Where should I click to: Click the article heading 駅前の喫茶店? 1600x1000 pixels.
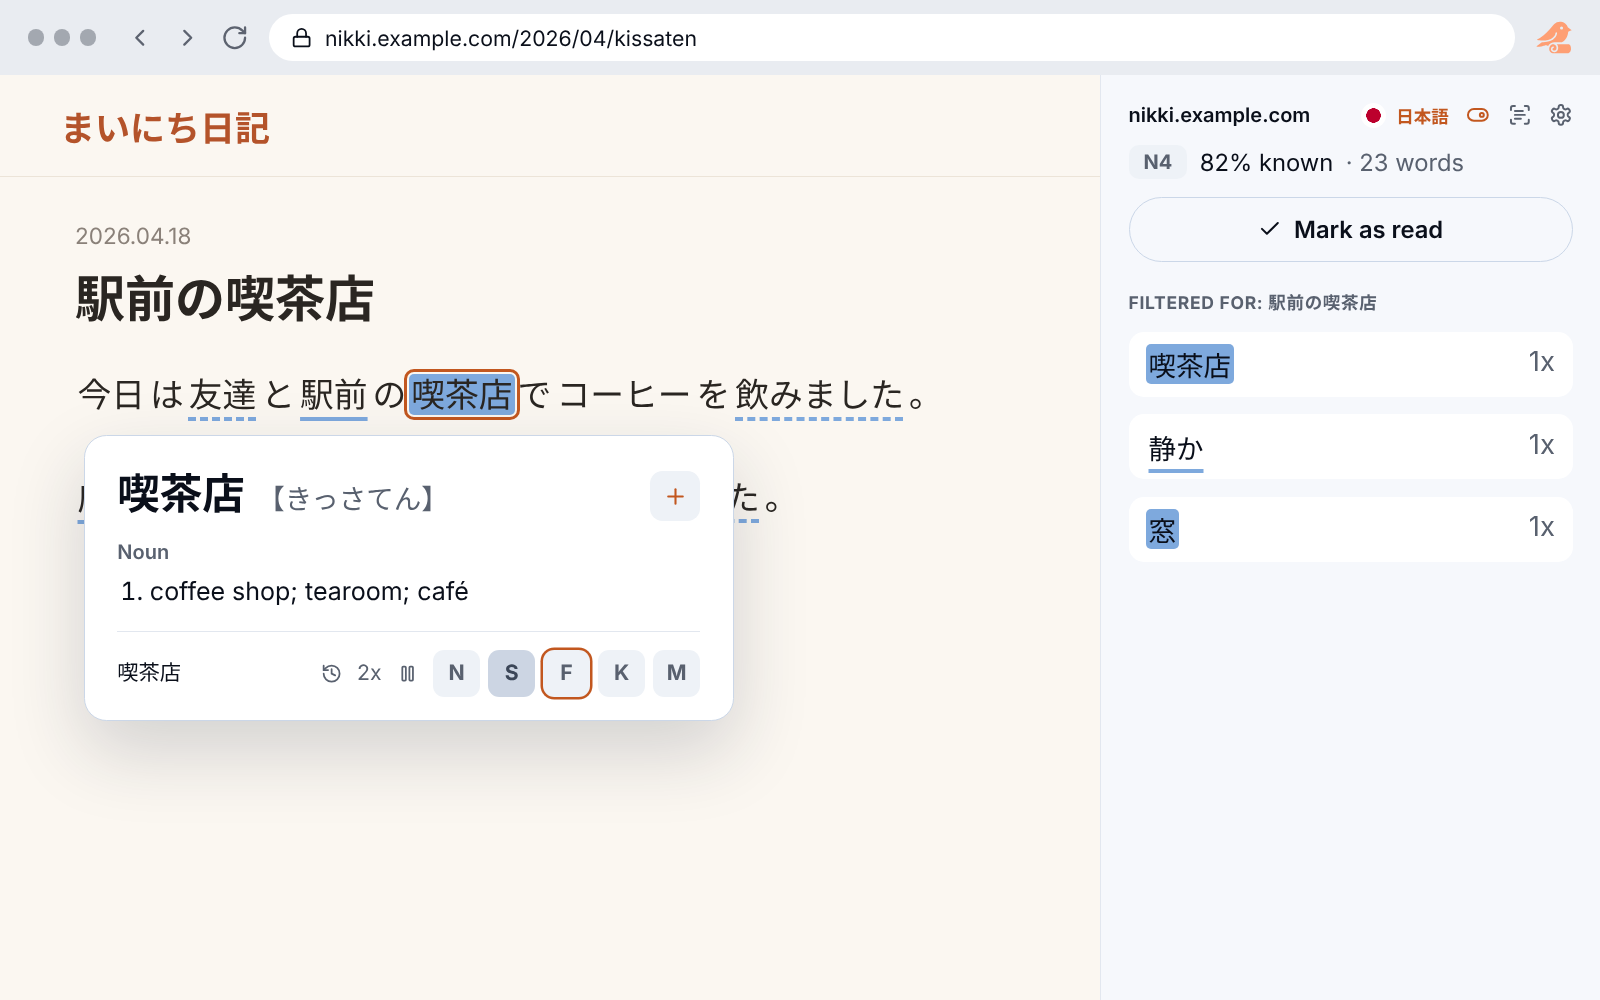coord(225,299)
